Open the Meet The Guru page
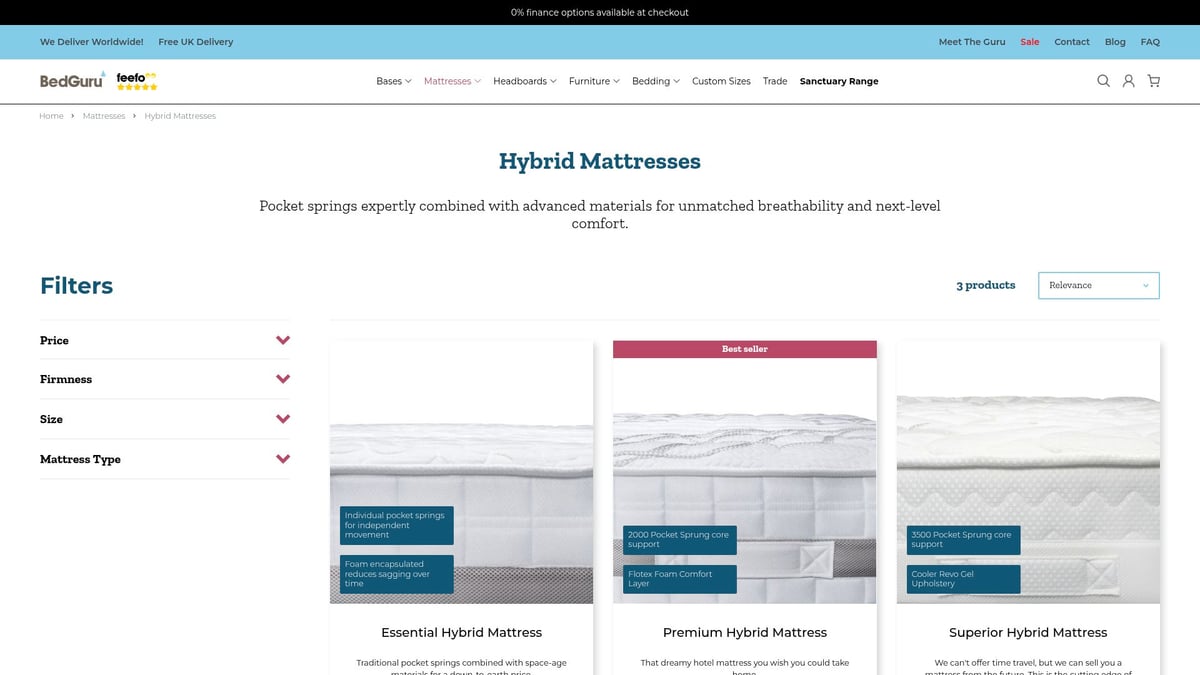The width and height of the screenshot is (1200, 675). tap(971, 42)
